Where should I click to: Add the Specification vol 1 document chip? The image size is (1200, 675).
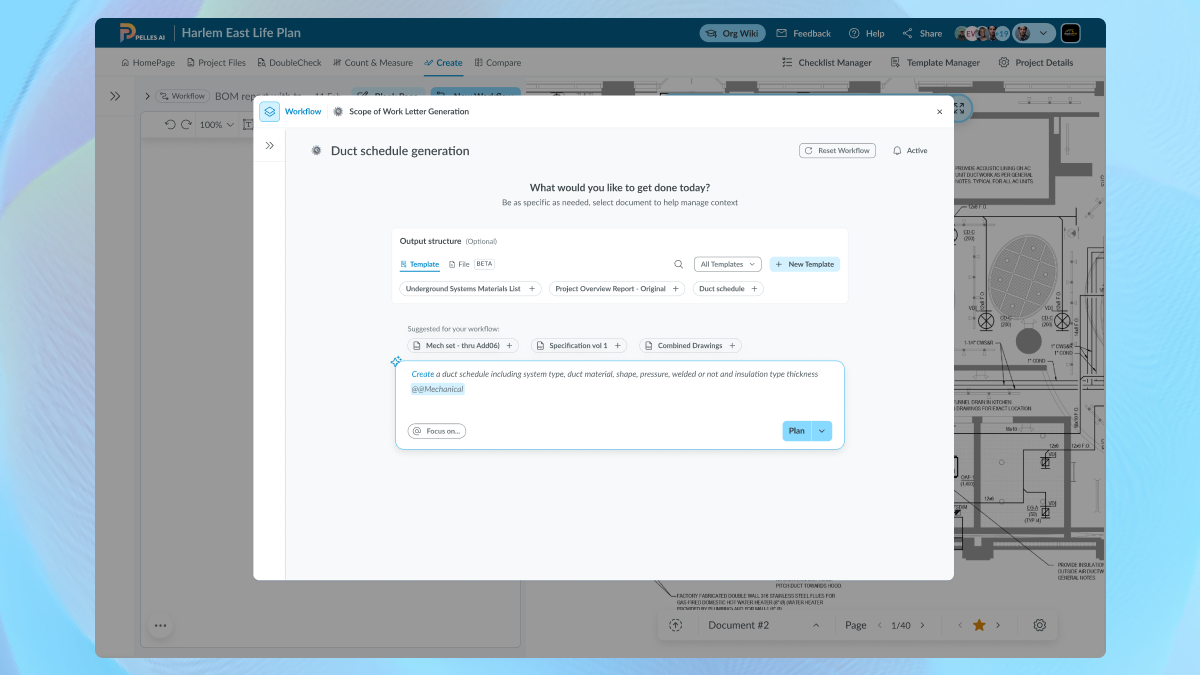(579, 346)
